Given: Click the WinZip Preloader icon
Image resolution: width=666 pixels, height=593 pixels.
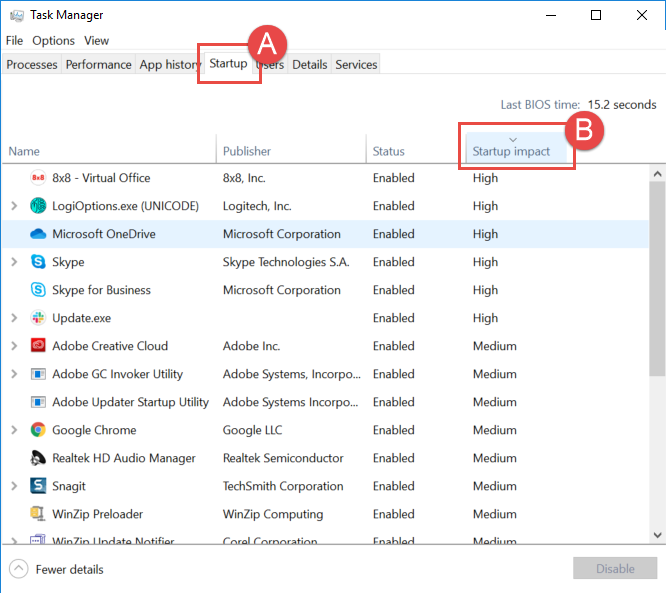Looking at the screenshot, I should (38, 514).
